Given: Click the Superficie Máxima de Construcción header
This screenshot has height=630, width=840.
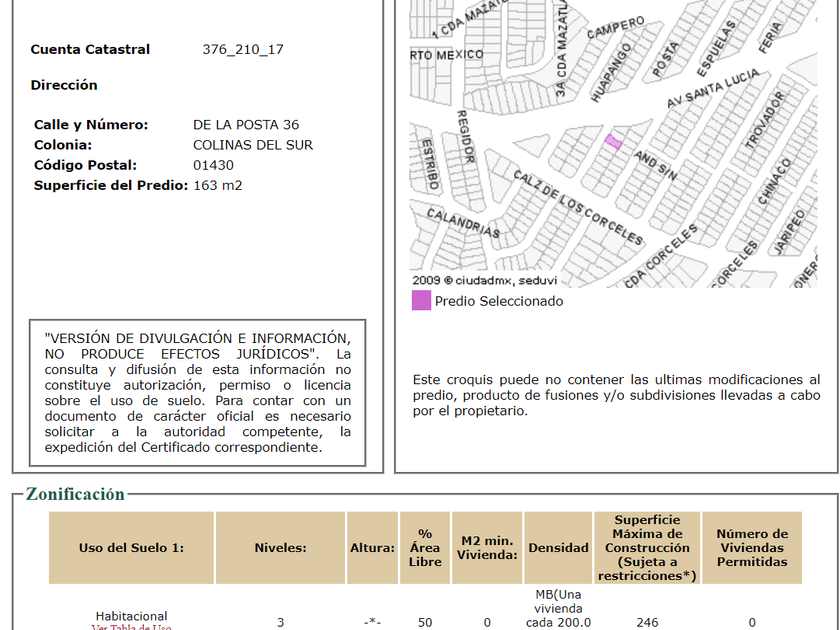Looking at the screenshot, I should (x=647, y=548).
